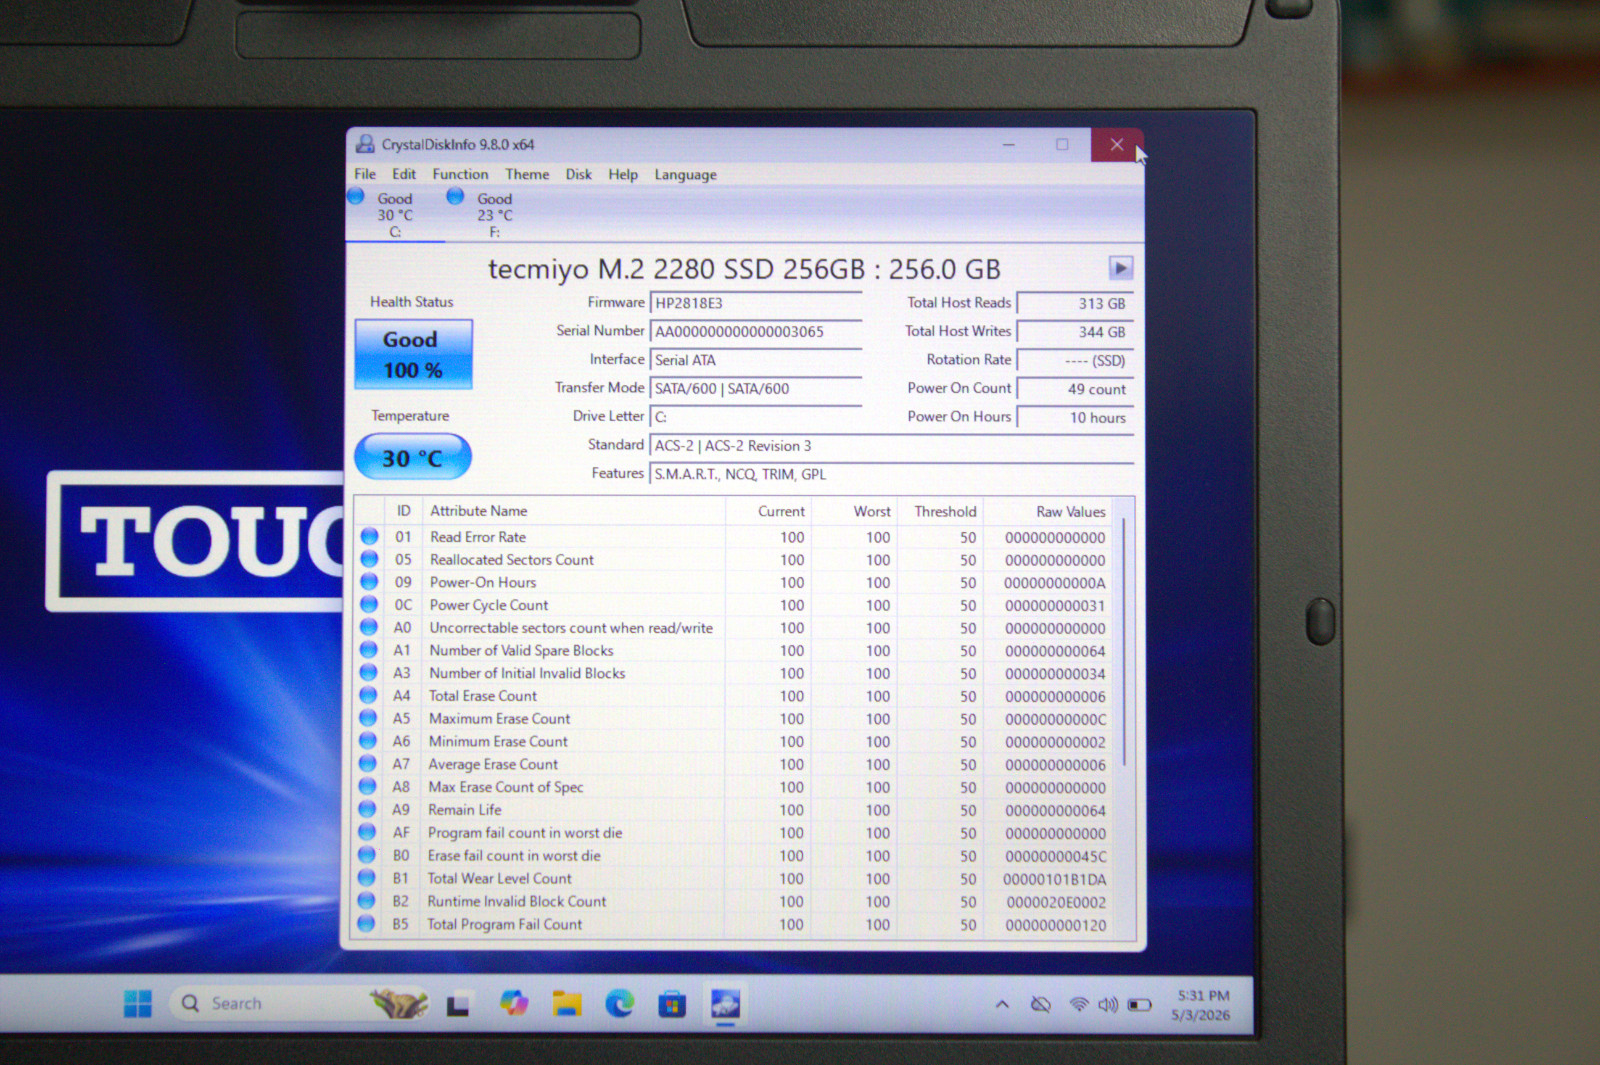This screenshot has height=1065, width=1600.
Task: Click the status circle for Total Erase Count
Action: point(368,696)
